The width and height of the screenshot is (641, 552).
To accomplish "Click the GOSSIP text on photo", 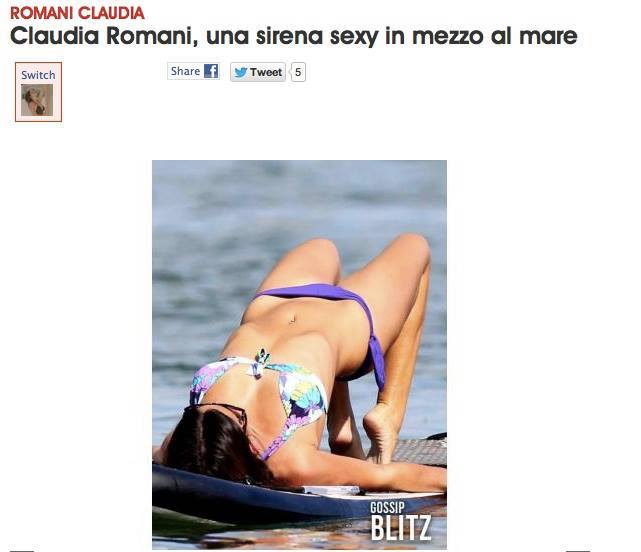I will [x=387, y=507].
